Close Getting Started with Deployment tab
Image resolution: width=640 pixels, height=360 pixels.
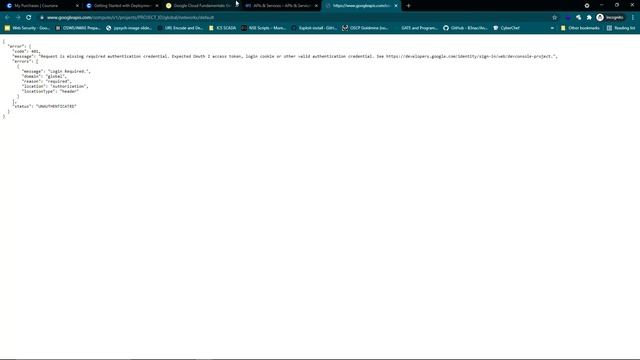(x=157, y=6)
